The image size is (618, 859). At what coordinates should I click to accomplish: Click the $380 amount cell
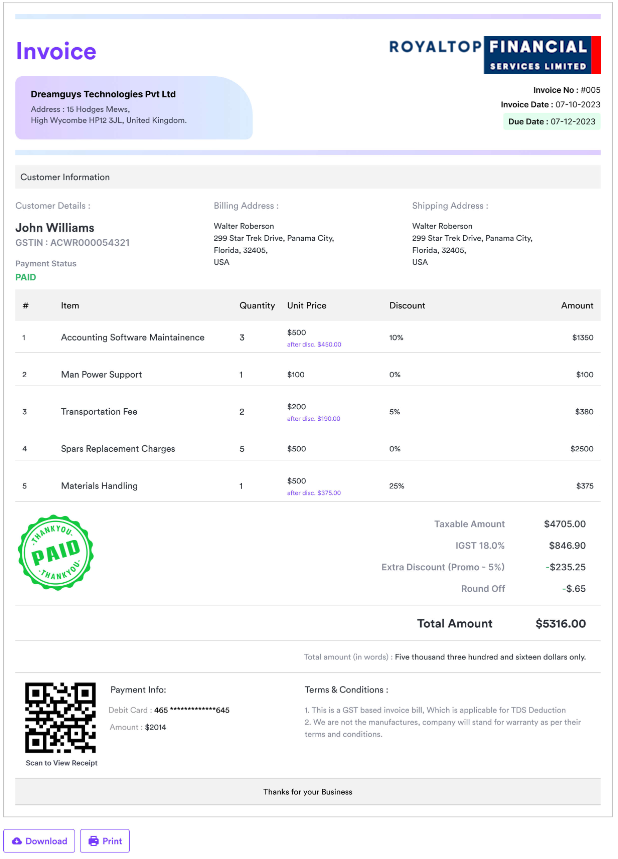[584, 411]
